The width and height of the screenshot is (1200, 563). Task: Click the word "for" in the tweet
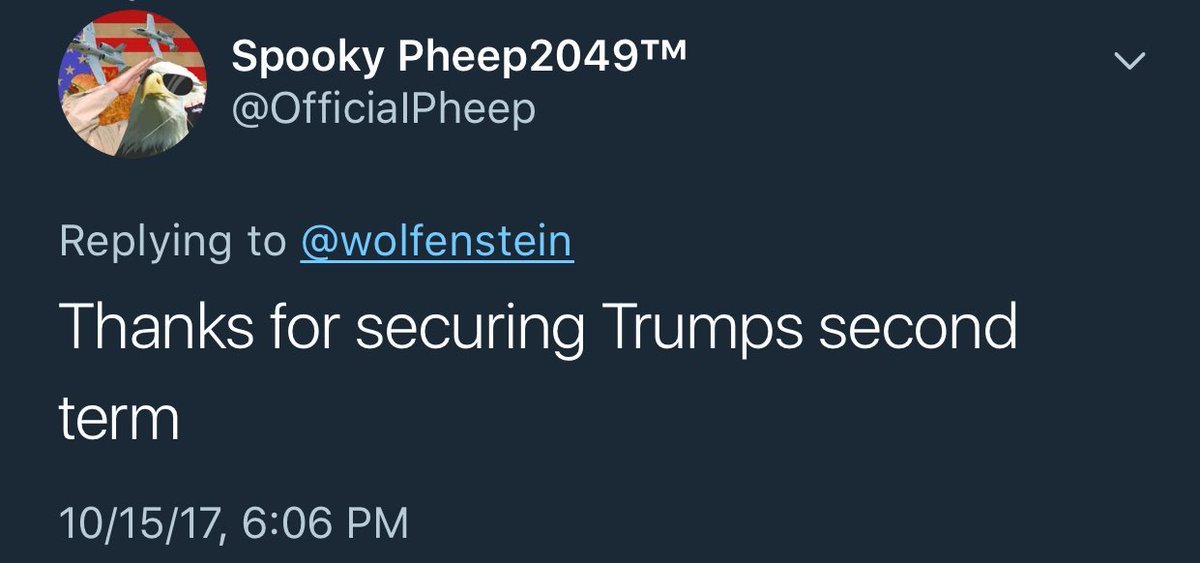[305, 329]
